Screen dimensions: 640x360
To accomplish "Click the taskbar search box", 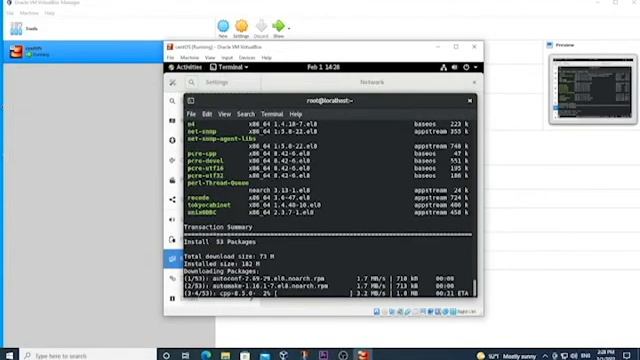I will pos(88,356).
